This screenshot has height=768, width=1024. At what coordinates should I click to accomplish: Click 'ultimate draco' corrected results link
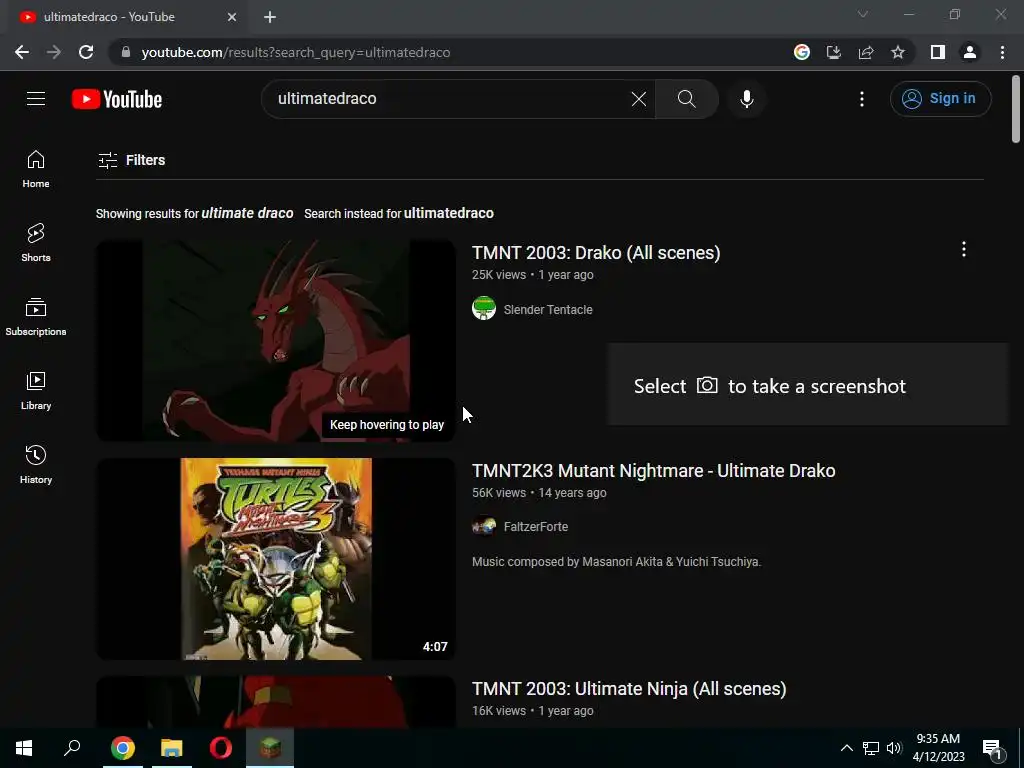247,214
